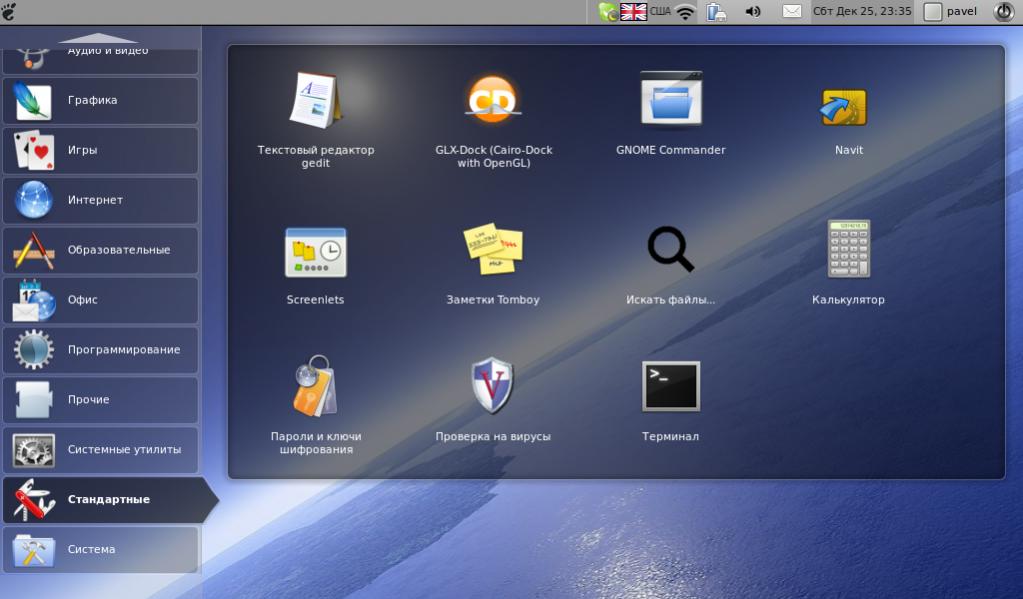Launch the Screenlets application

tap(315, 251)
